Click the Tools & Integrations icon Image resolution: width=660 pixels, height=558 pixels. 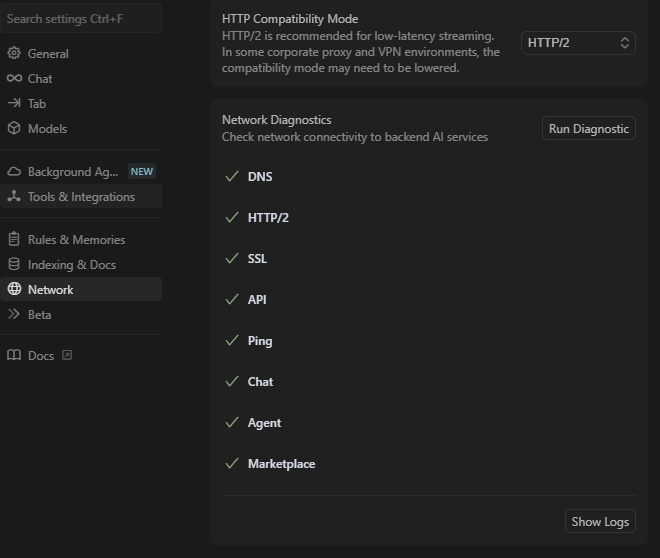pyautogui.click(x=14, y=197)
